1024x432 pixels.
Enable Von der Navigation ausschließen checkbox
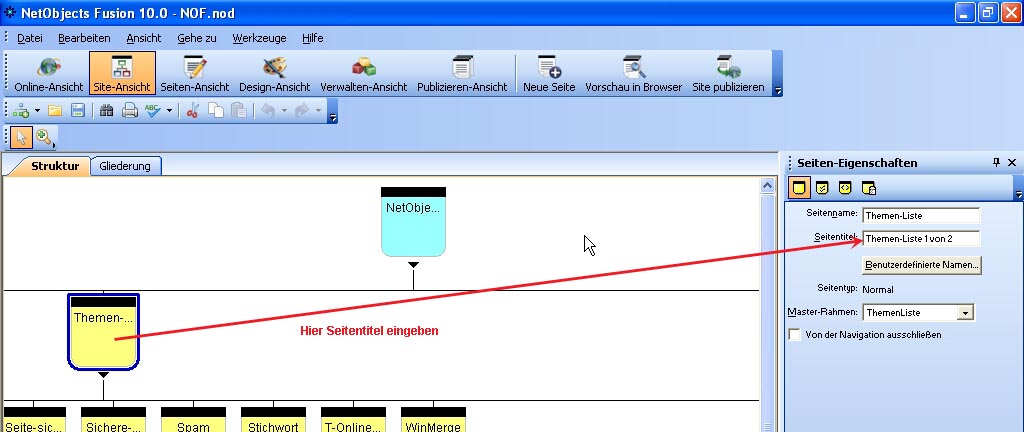click(x=795, y=335)
